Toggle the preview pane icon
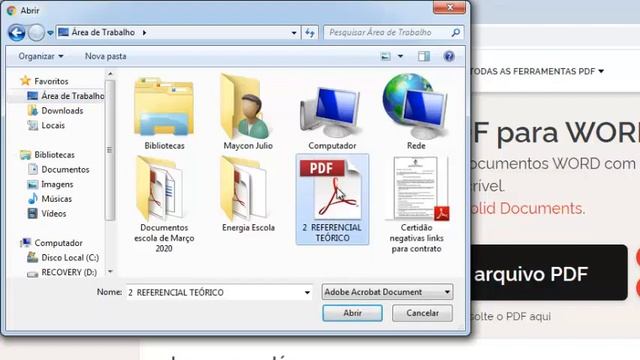Screen dimensions: 640x360 point(424,56)
